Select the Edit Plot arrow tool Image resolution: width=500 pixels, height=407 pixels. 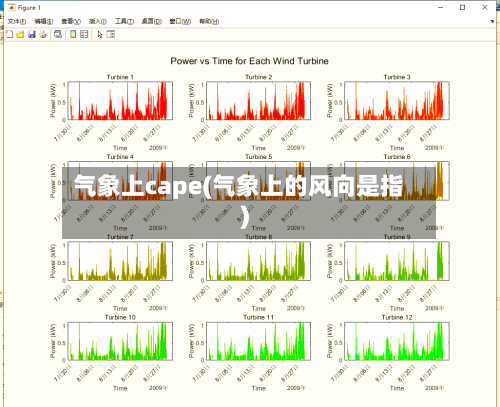pyautogui.click(x=99, y=34)
